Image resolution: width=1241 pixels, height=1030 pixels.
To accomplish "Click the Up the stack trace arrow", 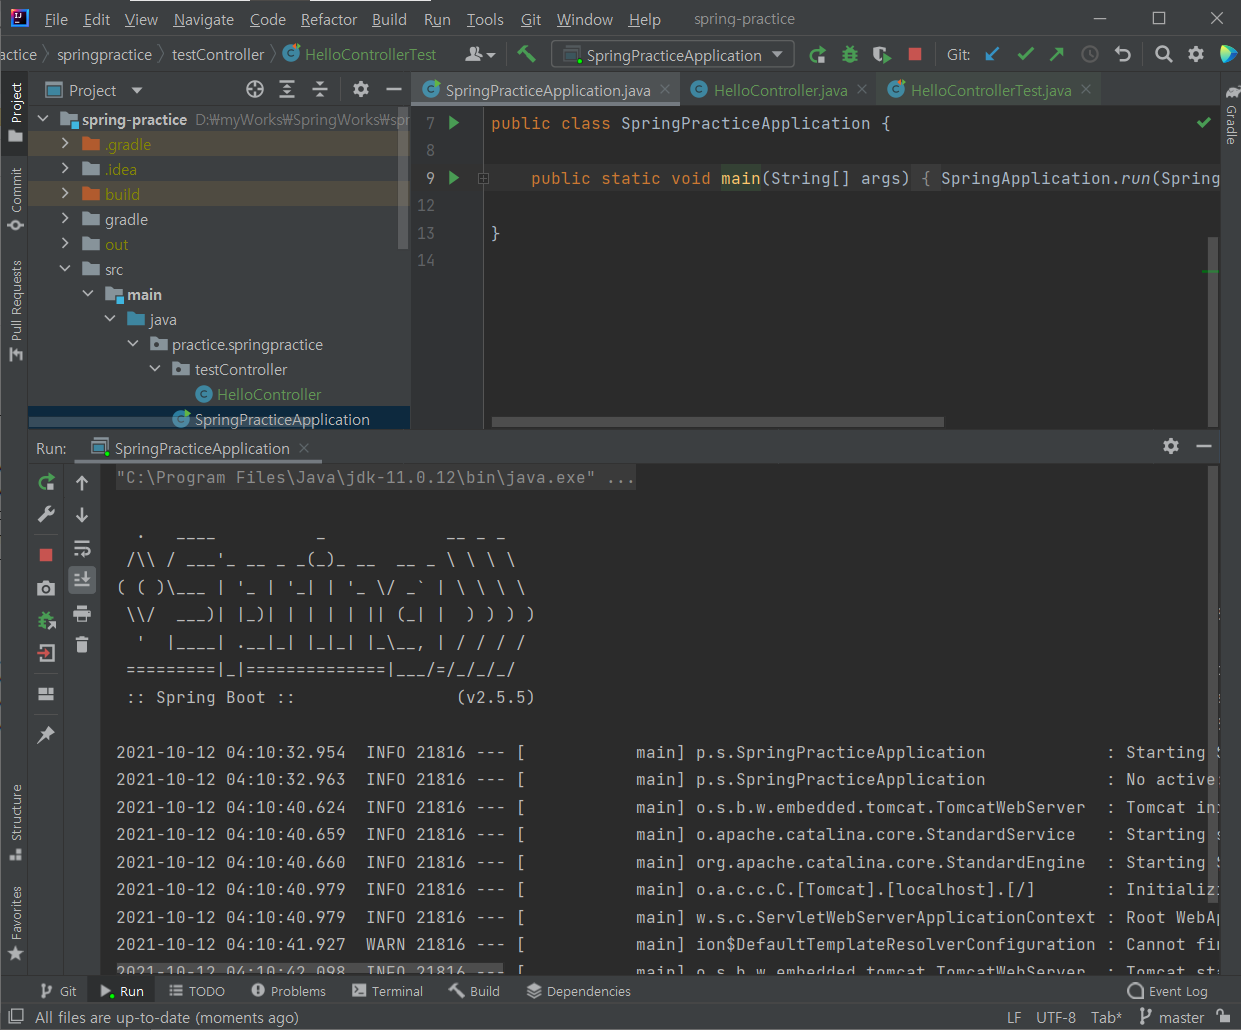I will pos(82,483).
